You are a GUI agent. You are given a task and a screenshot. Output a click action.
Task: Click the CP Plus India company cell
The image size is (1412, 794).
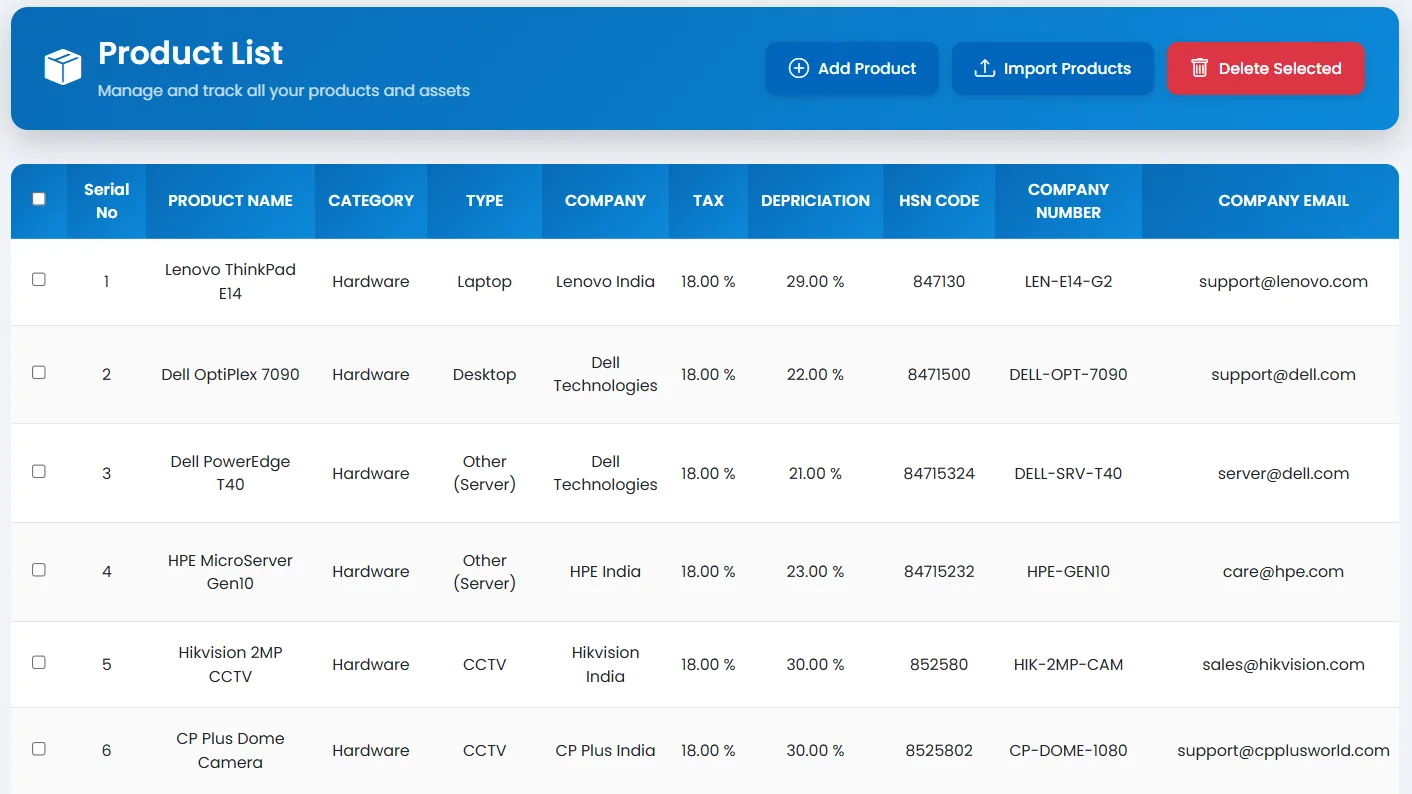(x=605, y=751)
